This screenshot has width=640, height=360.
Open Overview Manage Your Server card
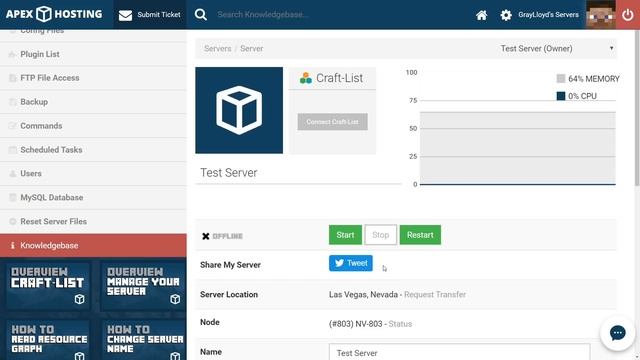pos(143,287)
